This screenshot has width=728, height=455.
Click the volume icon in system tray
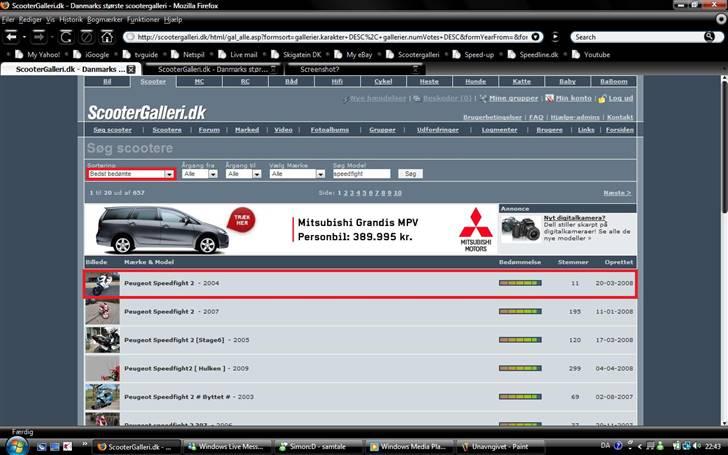696,446
